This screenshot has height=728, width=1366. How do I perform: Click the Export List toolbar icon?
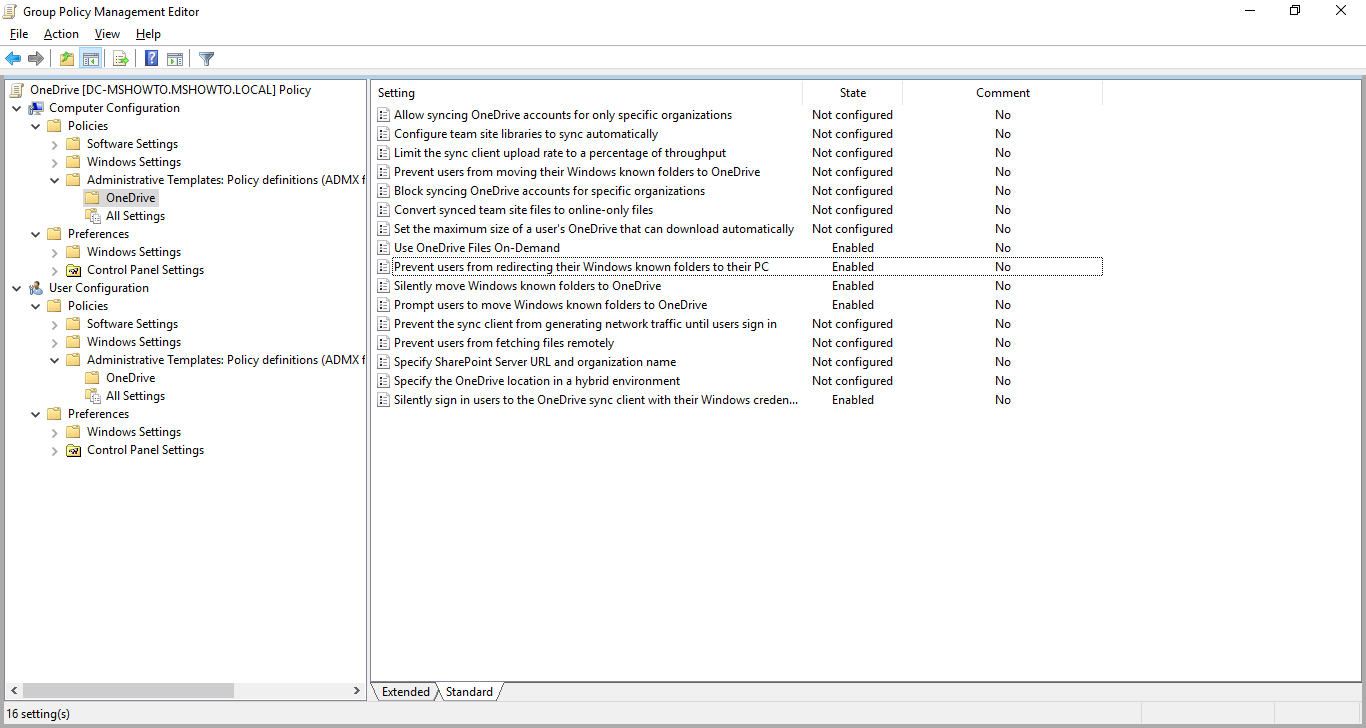(121, 59)
